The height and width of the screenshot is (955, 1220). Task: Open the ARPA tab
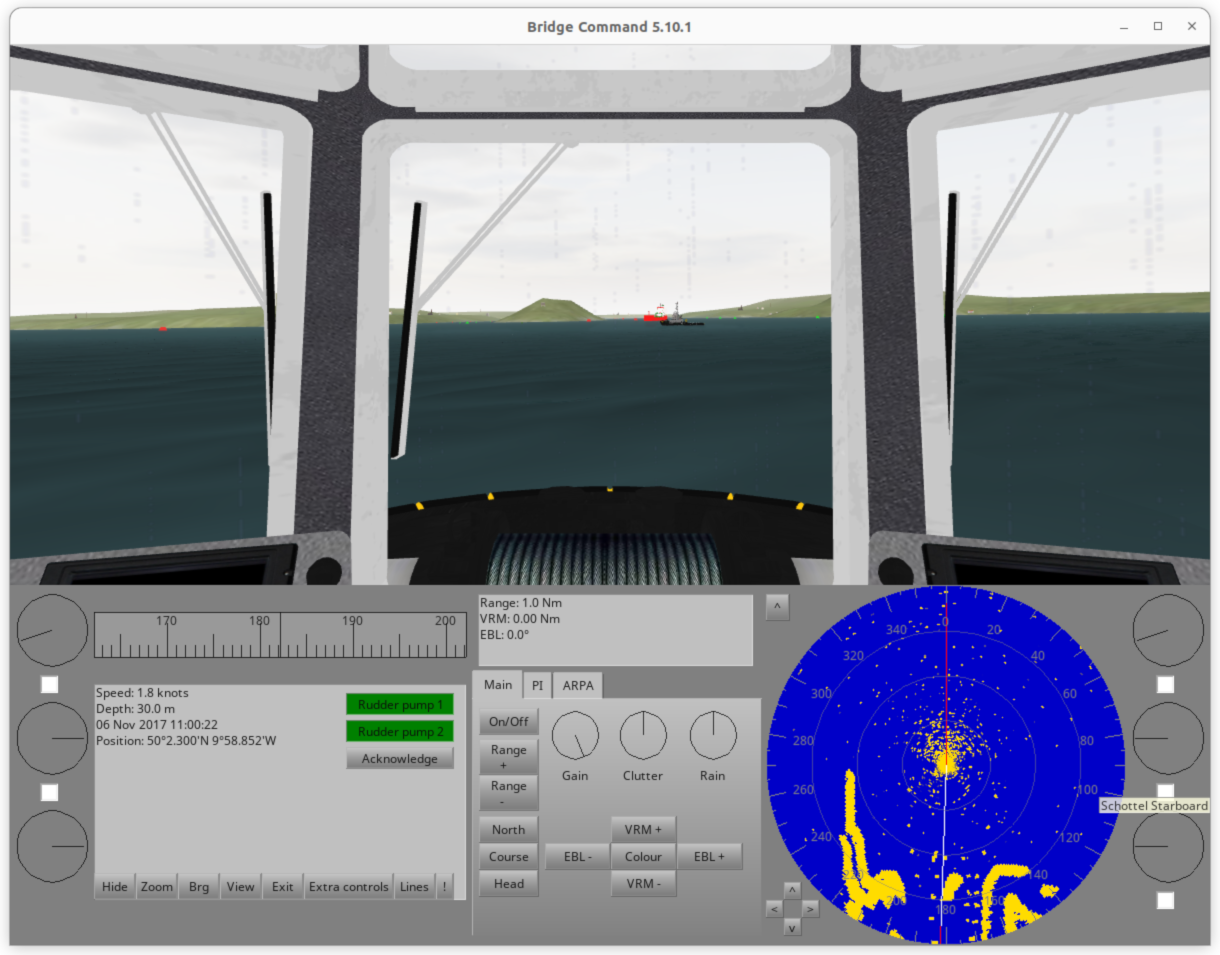point(578,685)
